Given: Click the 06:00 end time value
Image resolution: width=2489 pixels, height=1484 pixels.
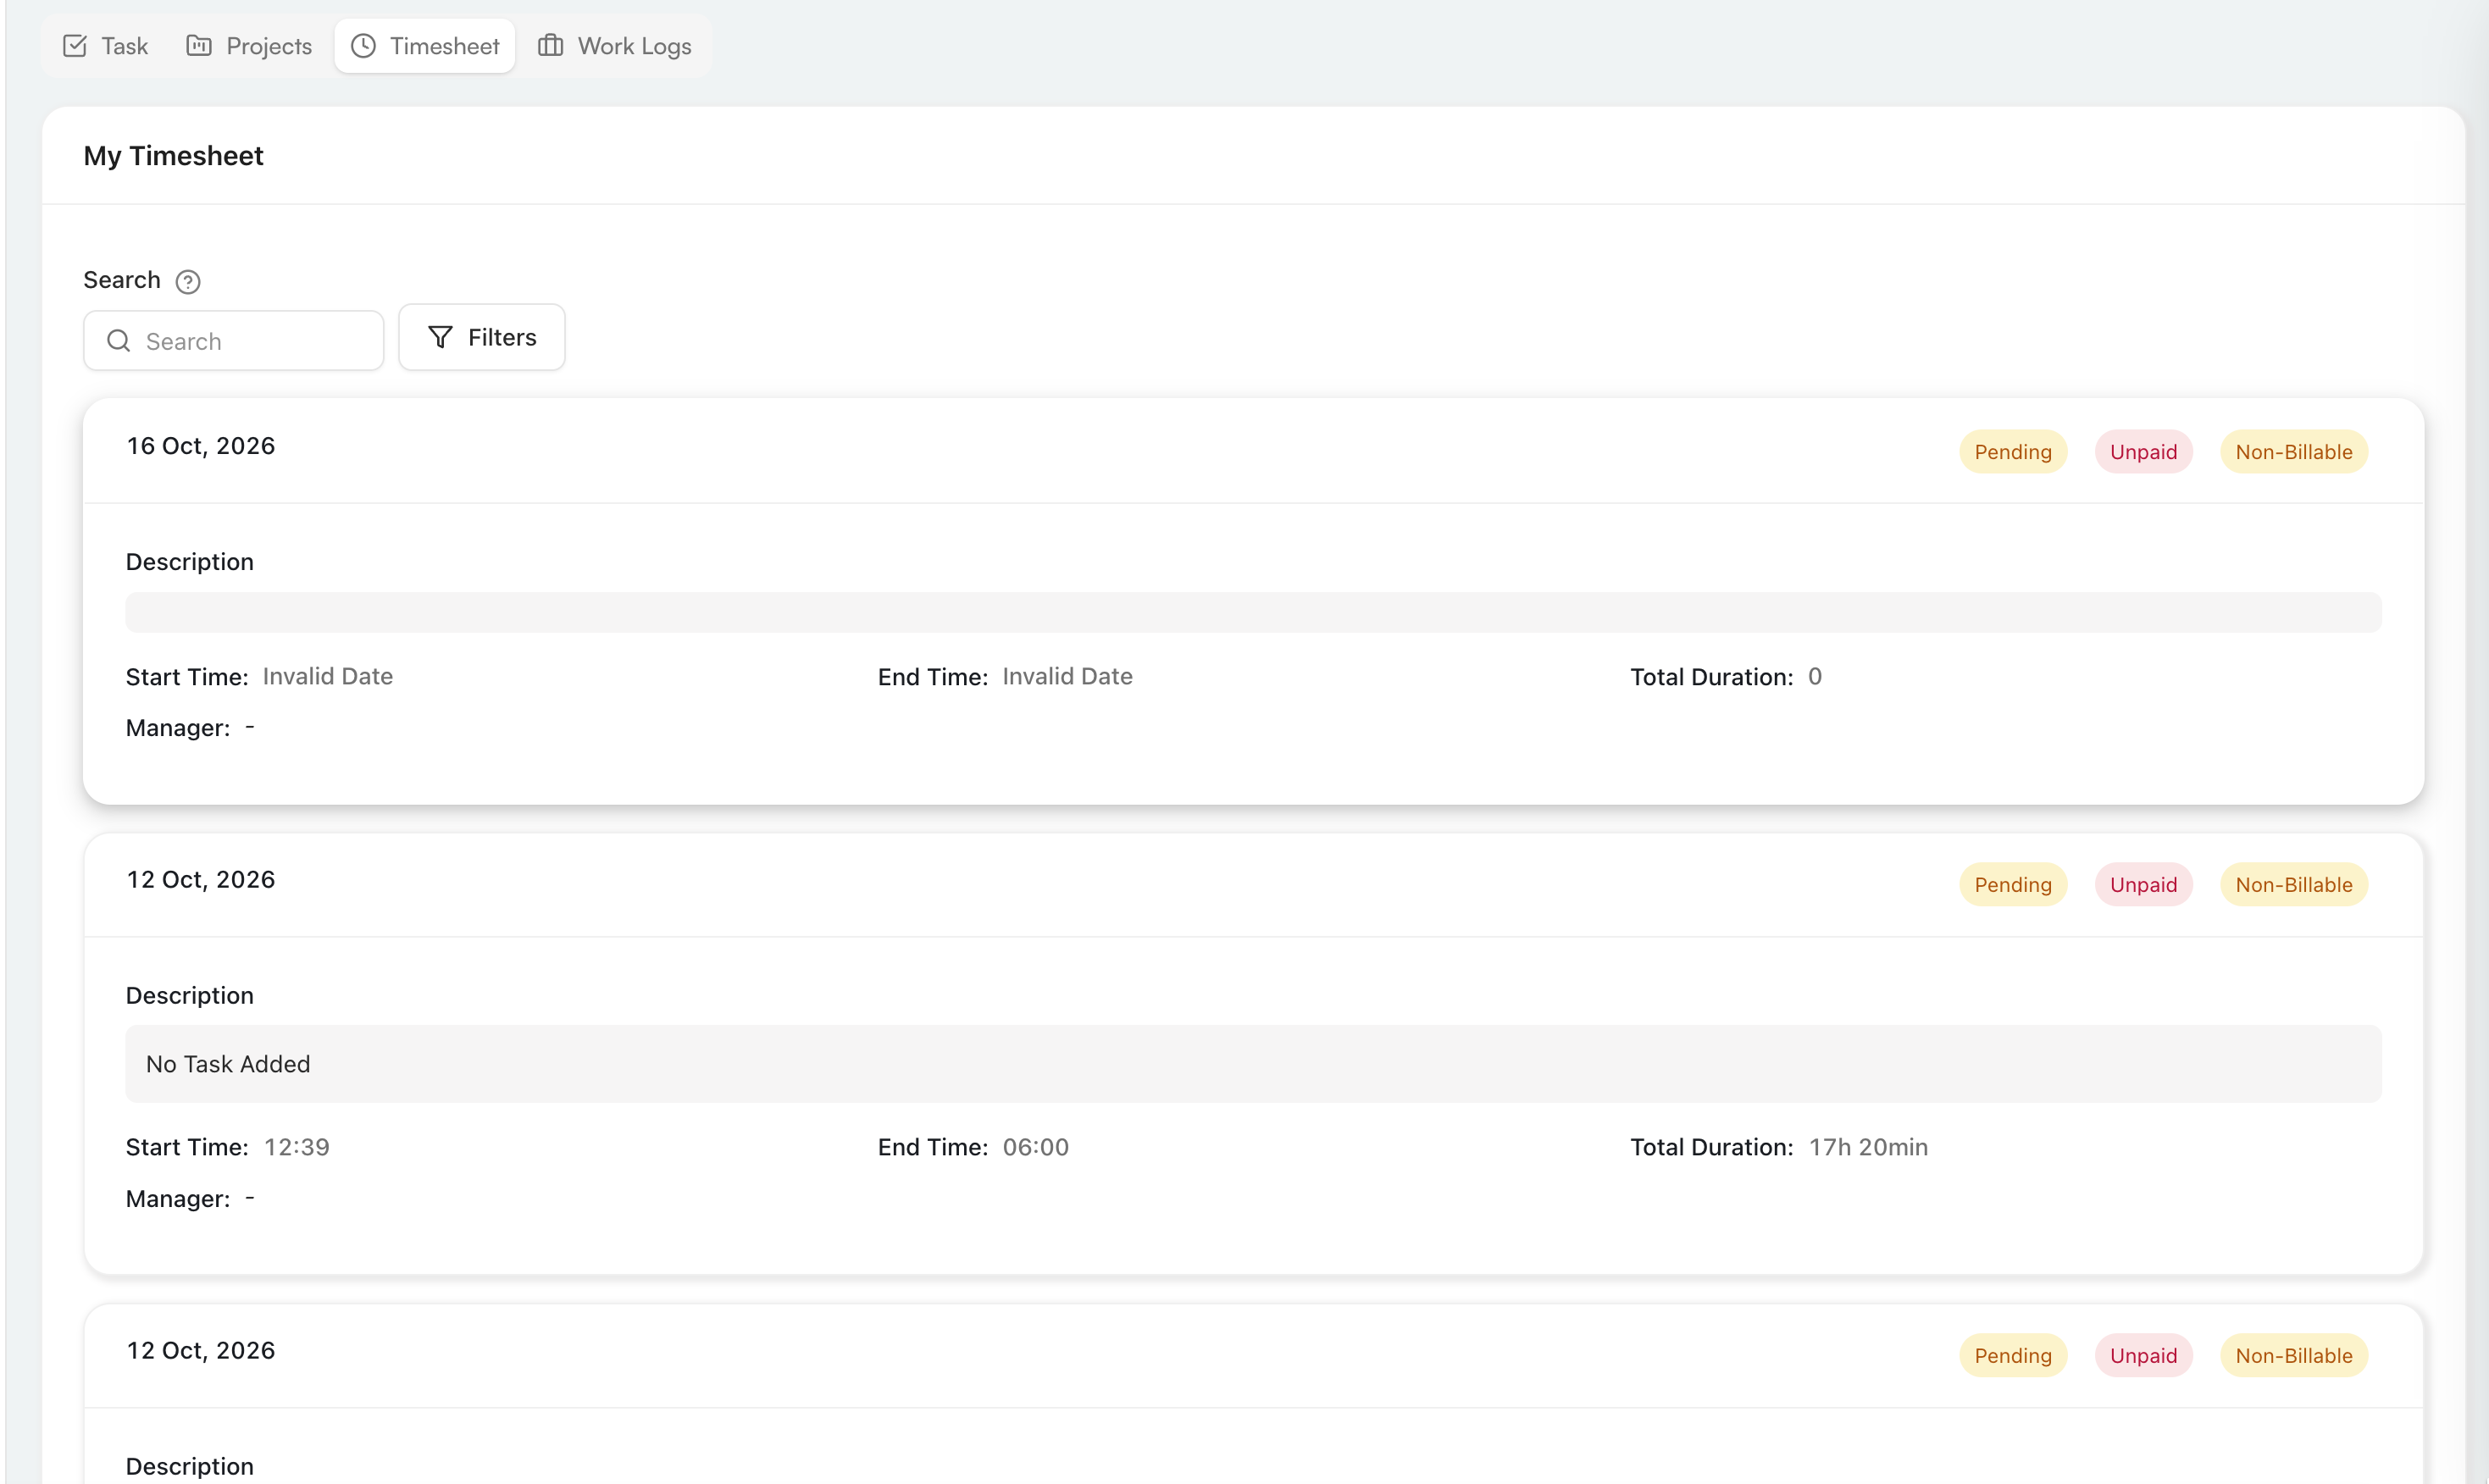Looking at the screenshot, I should (1036, 1147).
